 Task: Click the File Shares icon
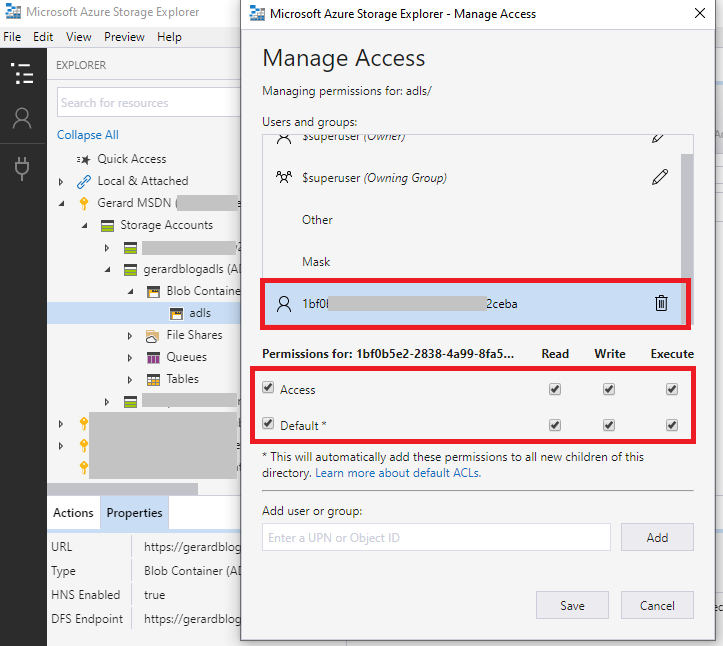(x=153, y=336)
